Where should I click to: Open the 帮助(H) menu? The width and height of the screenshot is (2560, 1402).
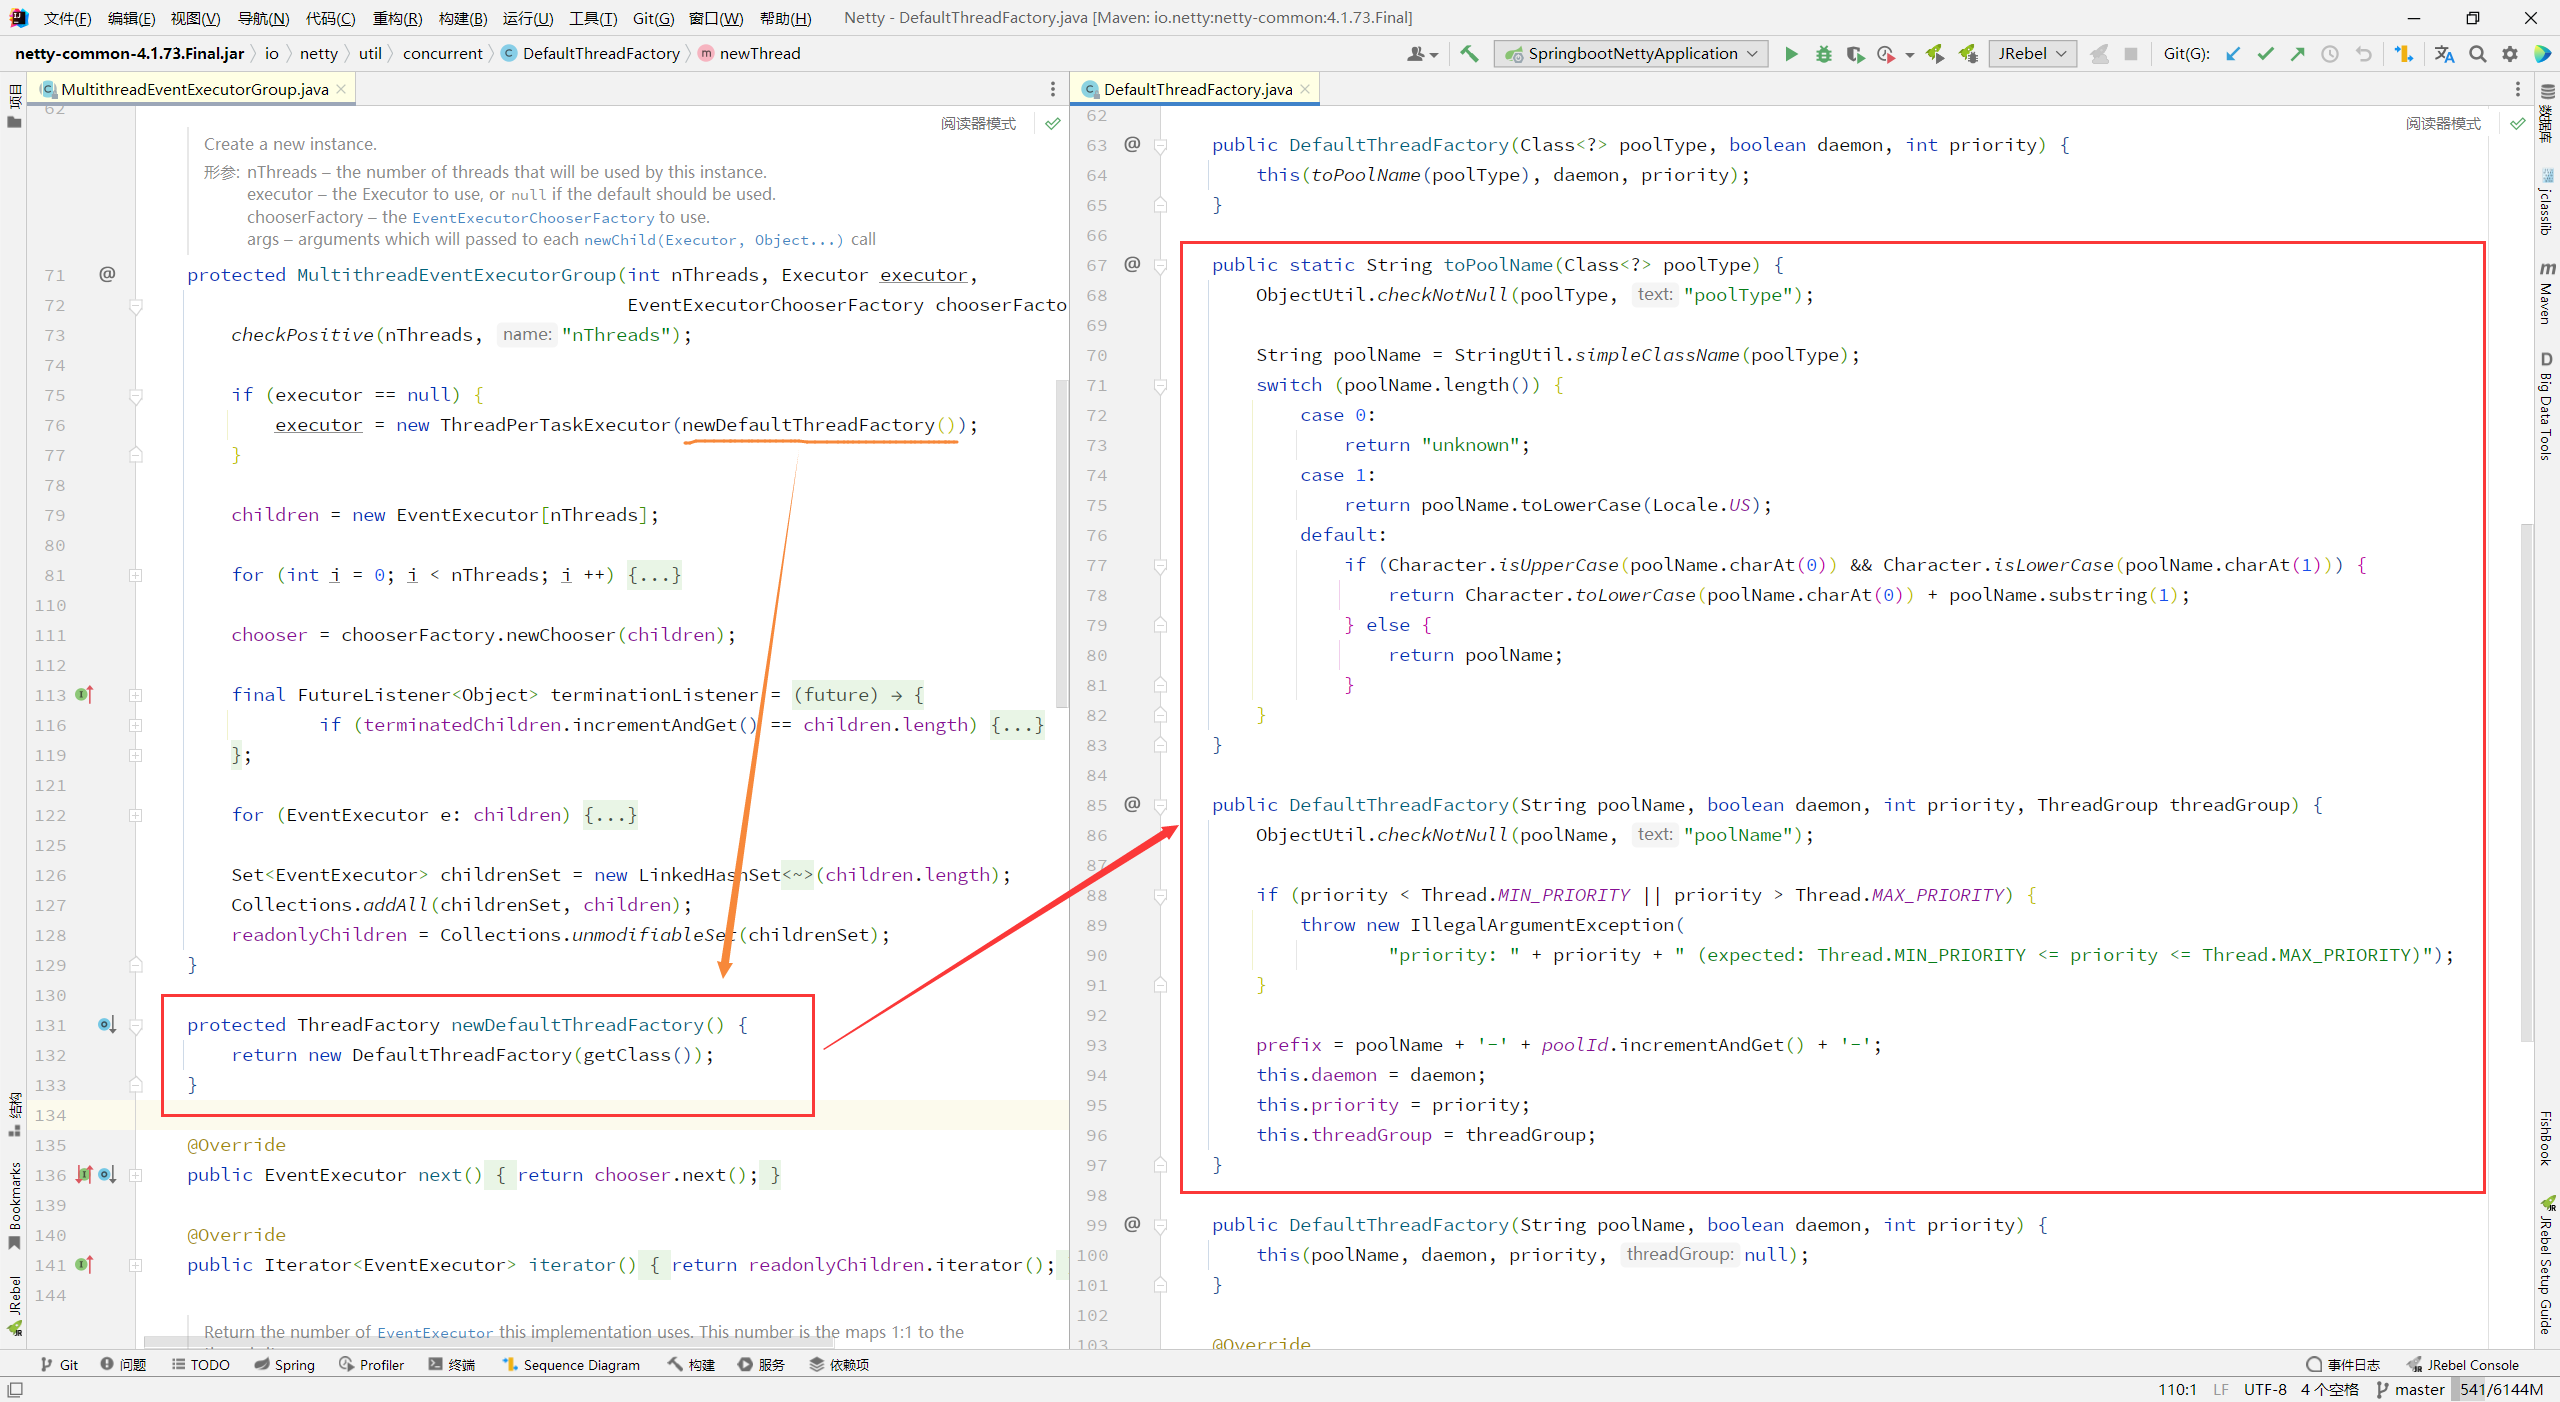[x=785, y=18]
